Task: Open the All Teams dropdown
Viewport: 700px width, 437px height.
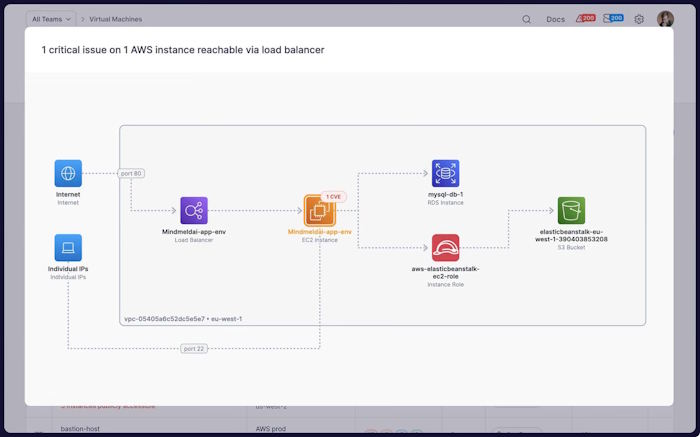Action: (x=51, y=19)
